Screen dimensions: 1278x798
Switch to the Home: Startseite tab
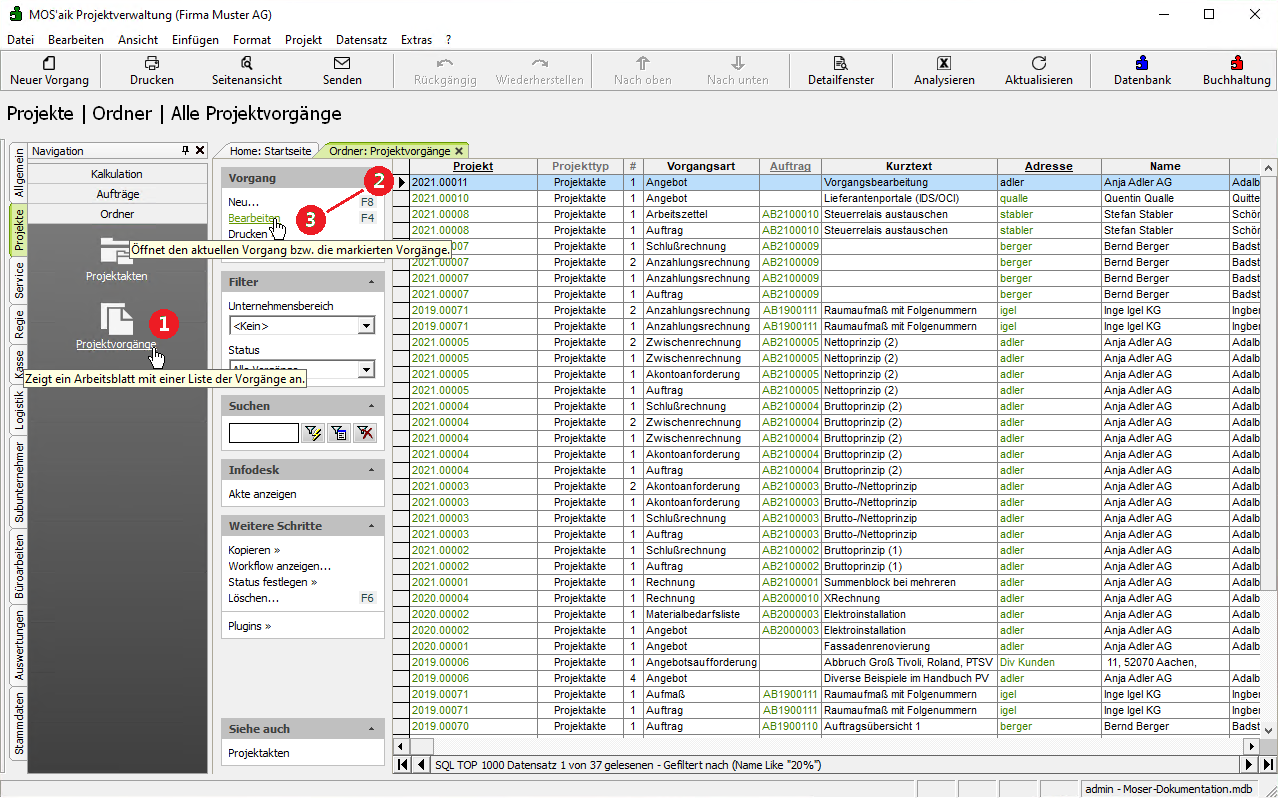tap(270, 151)
